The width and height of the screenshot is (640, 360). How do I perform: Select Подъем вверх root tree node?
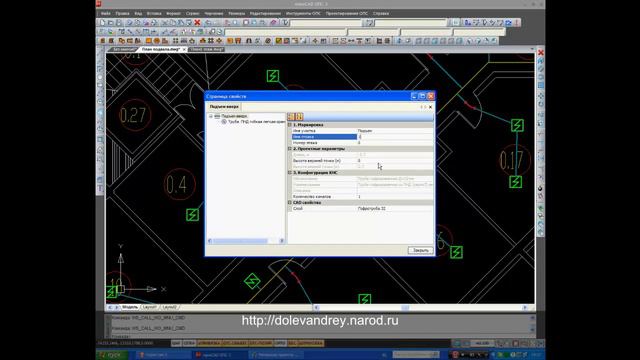coord(234,116)
